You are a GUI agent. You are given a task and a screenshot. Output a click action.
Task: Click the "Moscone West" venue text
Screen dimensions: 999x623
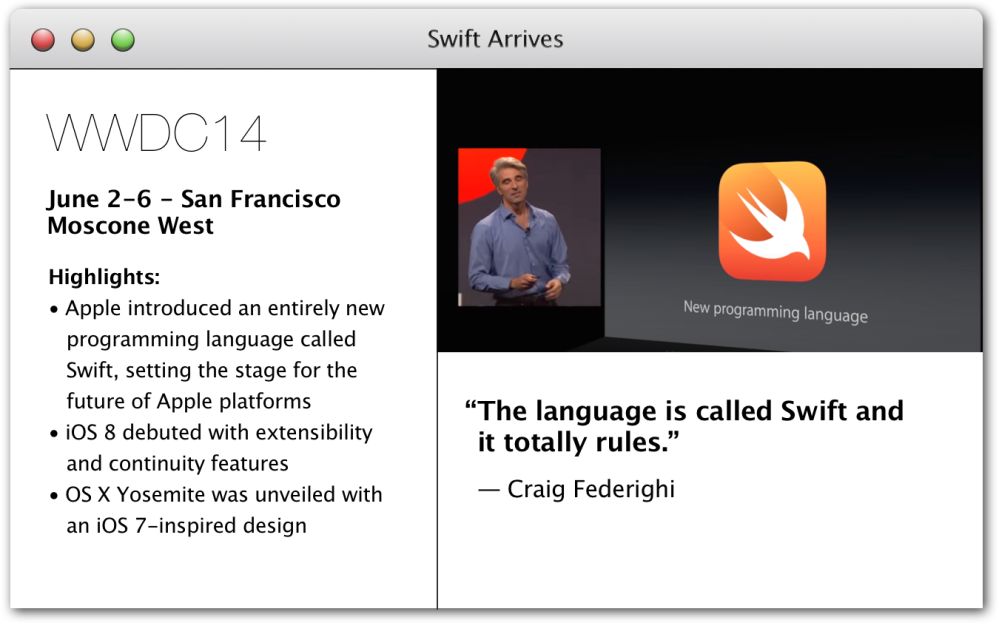[130, 226]
